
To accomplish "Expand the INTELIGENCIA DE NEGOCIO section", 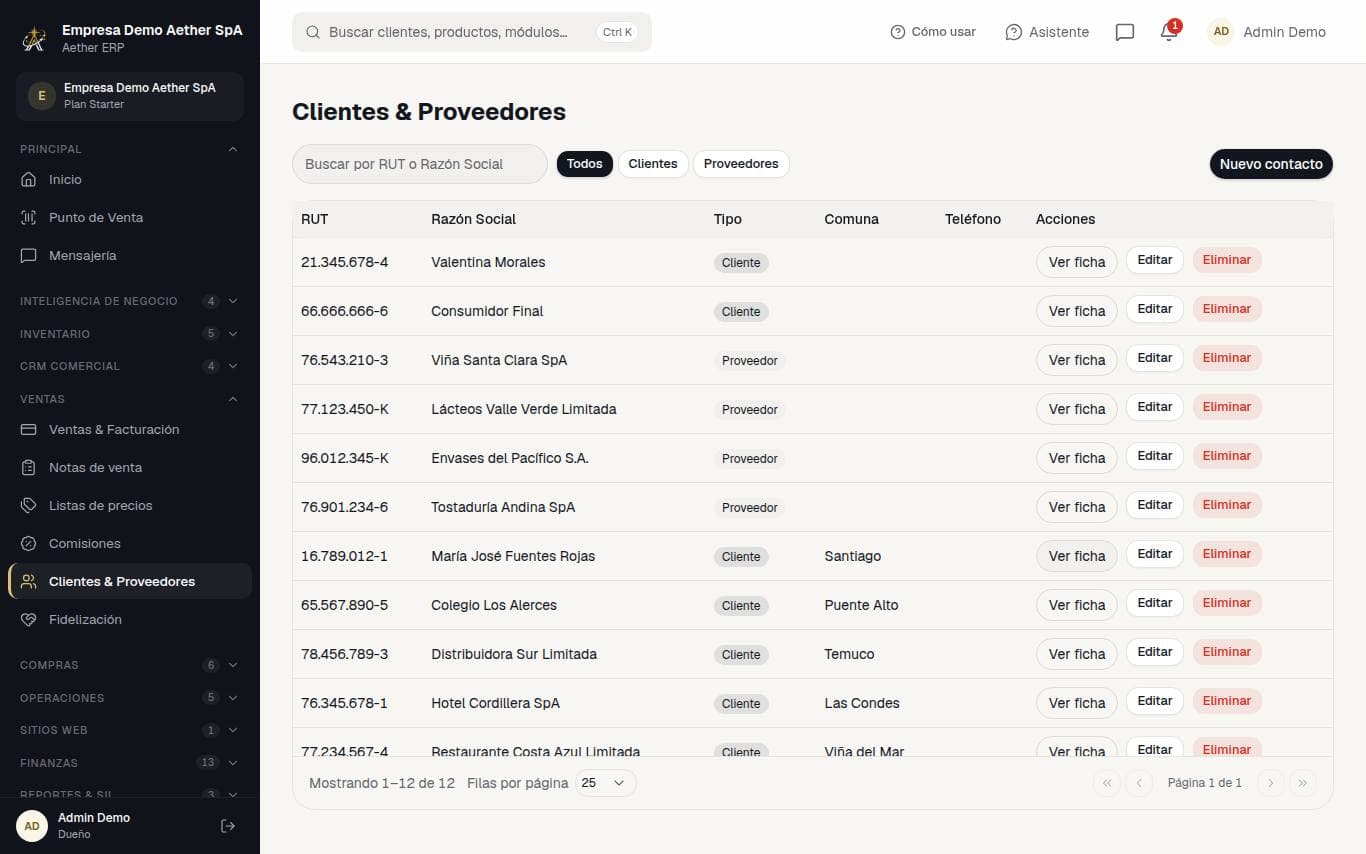I will click(130, 301).
